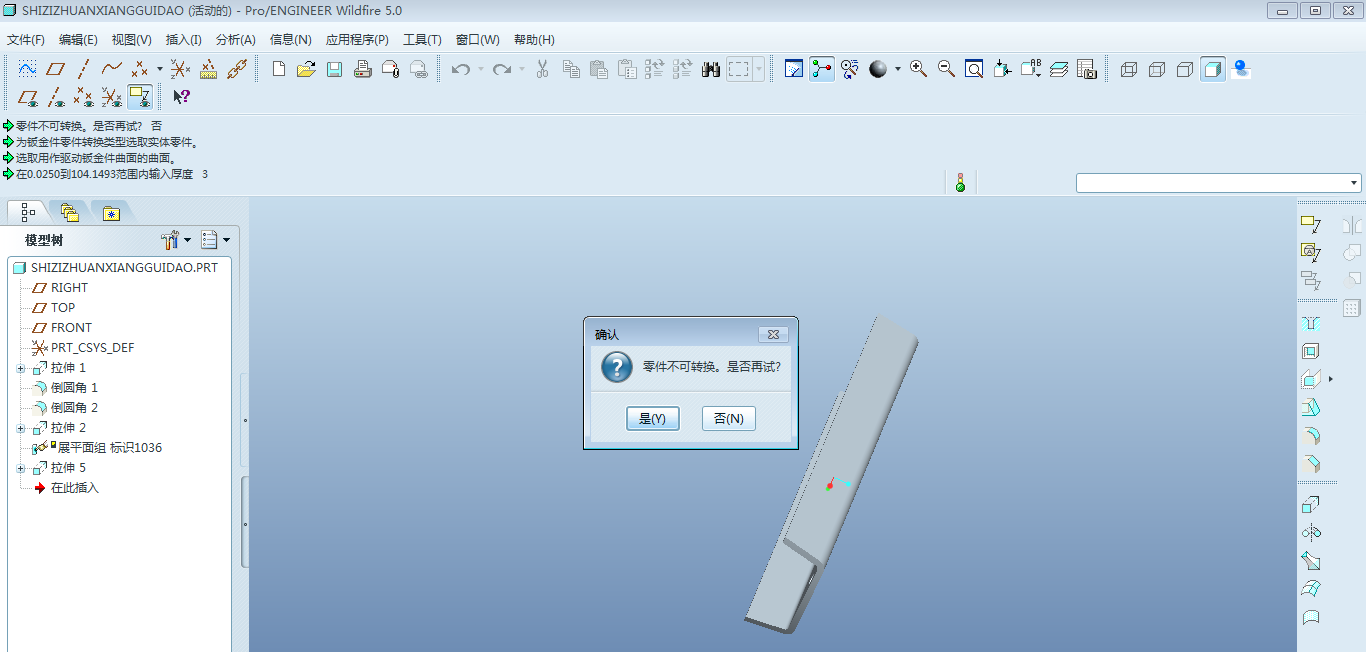Click the datum plane tool icon
Screen dimensions: 1366x652
(56, 69)
